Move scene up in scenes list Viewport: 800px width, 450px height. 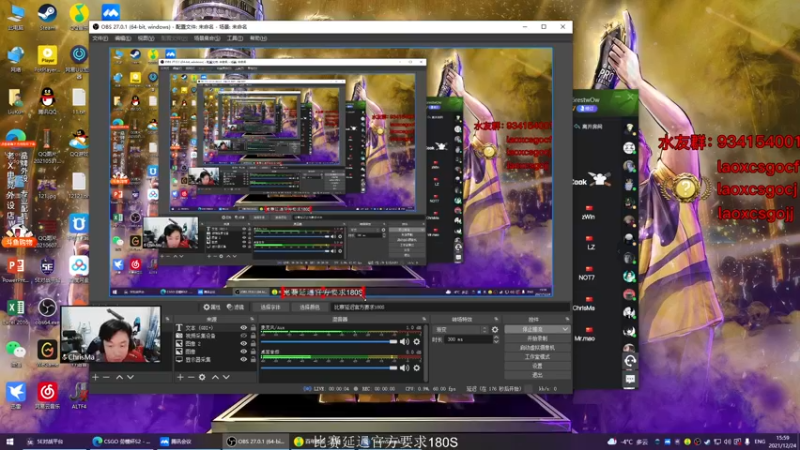tap(119, 377)
